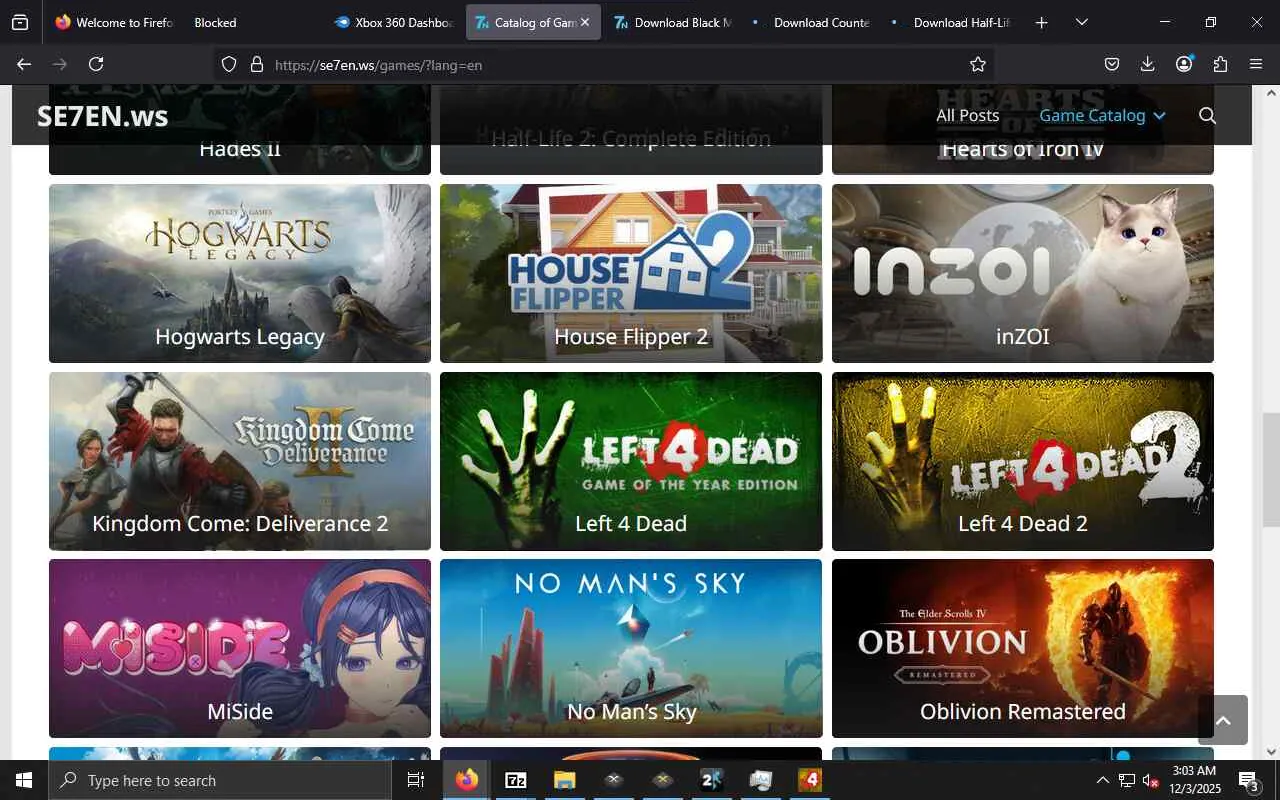Click the page vertical scrollbar thumb

1271,469
